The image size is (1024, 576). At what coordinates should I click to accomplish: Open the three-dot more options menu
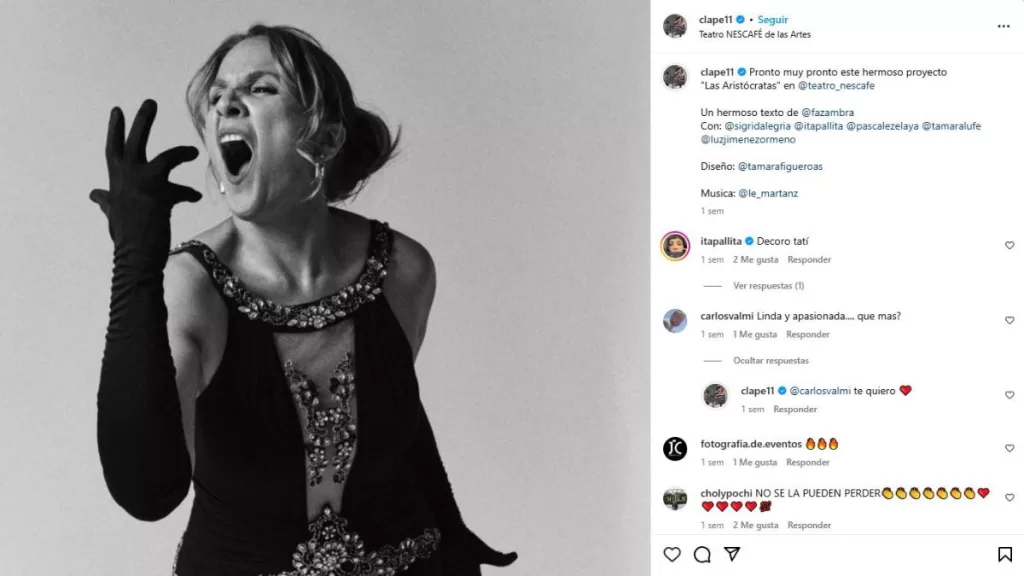click(x=1003, y=26)
